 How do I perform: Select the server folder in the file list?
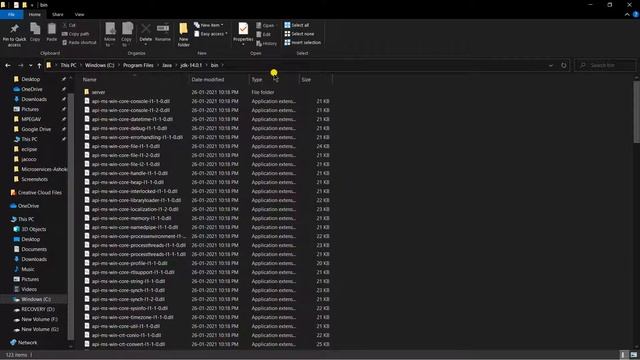coord(98,92)
